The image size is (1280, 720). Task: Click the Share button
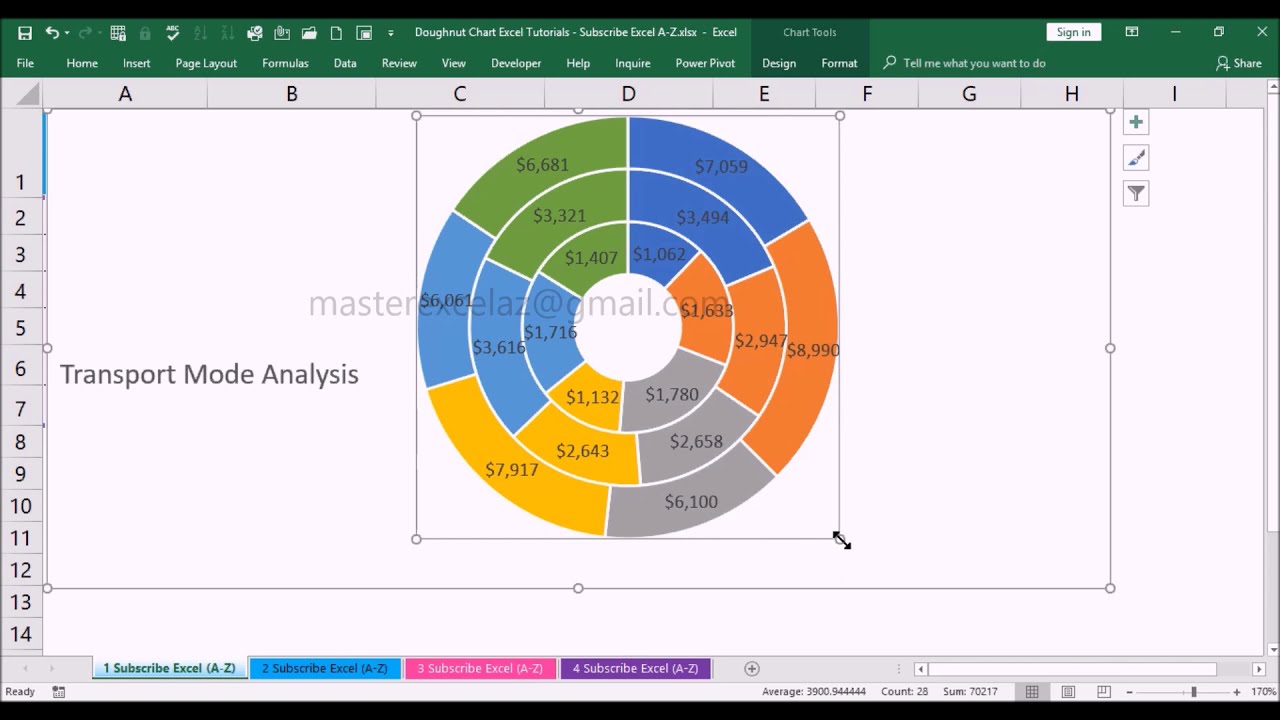1238,63
